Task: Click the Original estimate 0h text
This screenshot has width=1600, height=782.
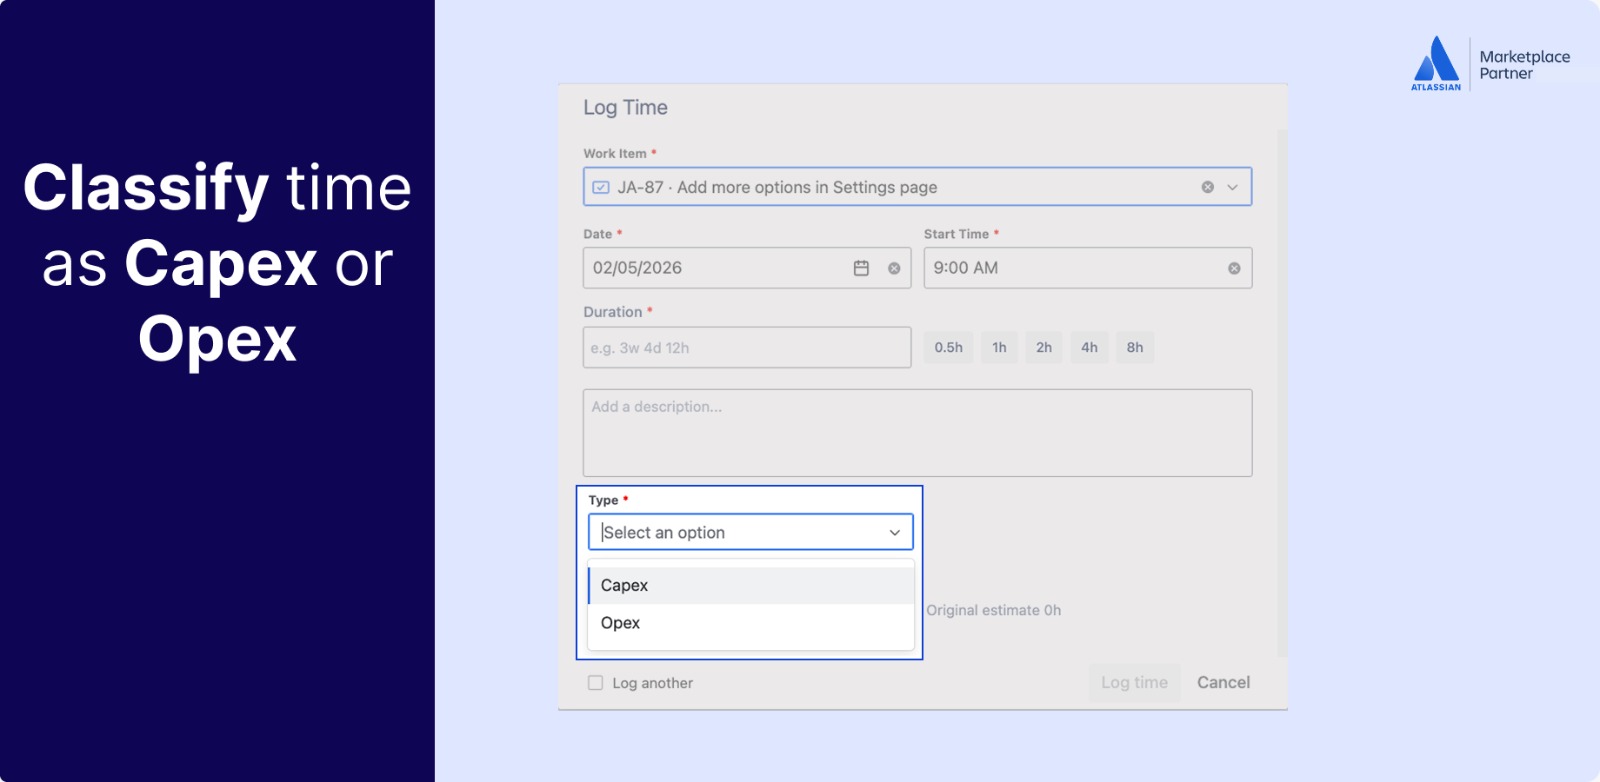Action: (x=993, y=610)
